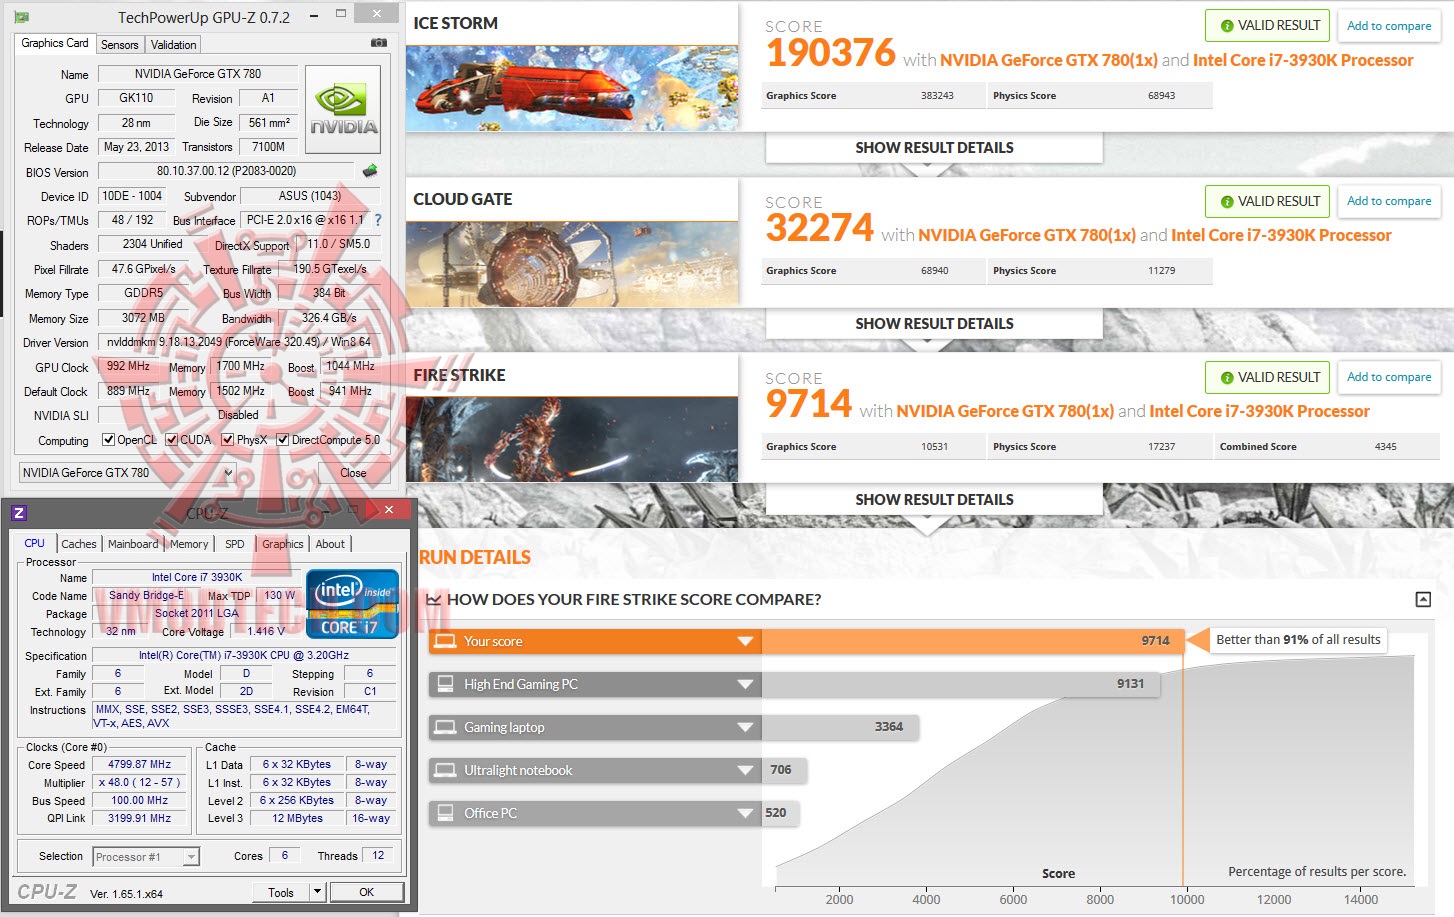Show result details for Ice Storm
This screenshot has height=917, width=1454.
tap(934, 148)
